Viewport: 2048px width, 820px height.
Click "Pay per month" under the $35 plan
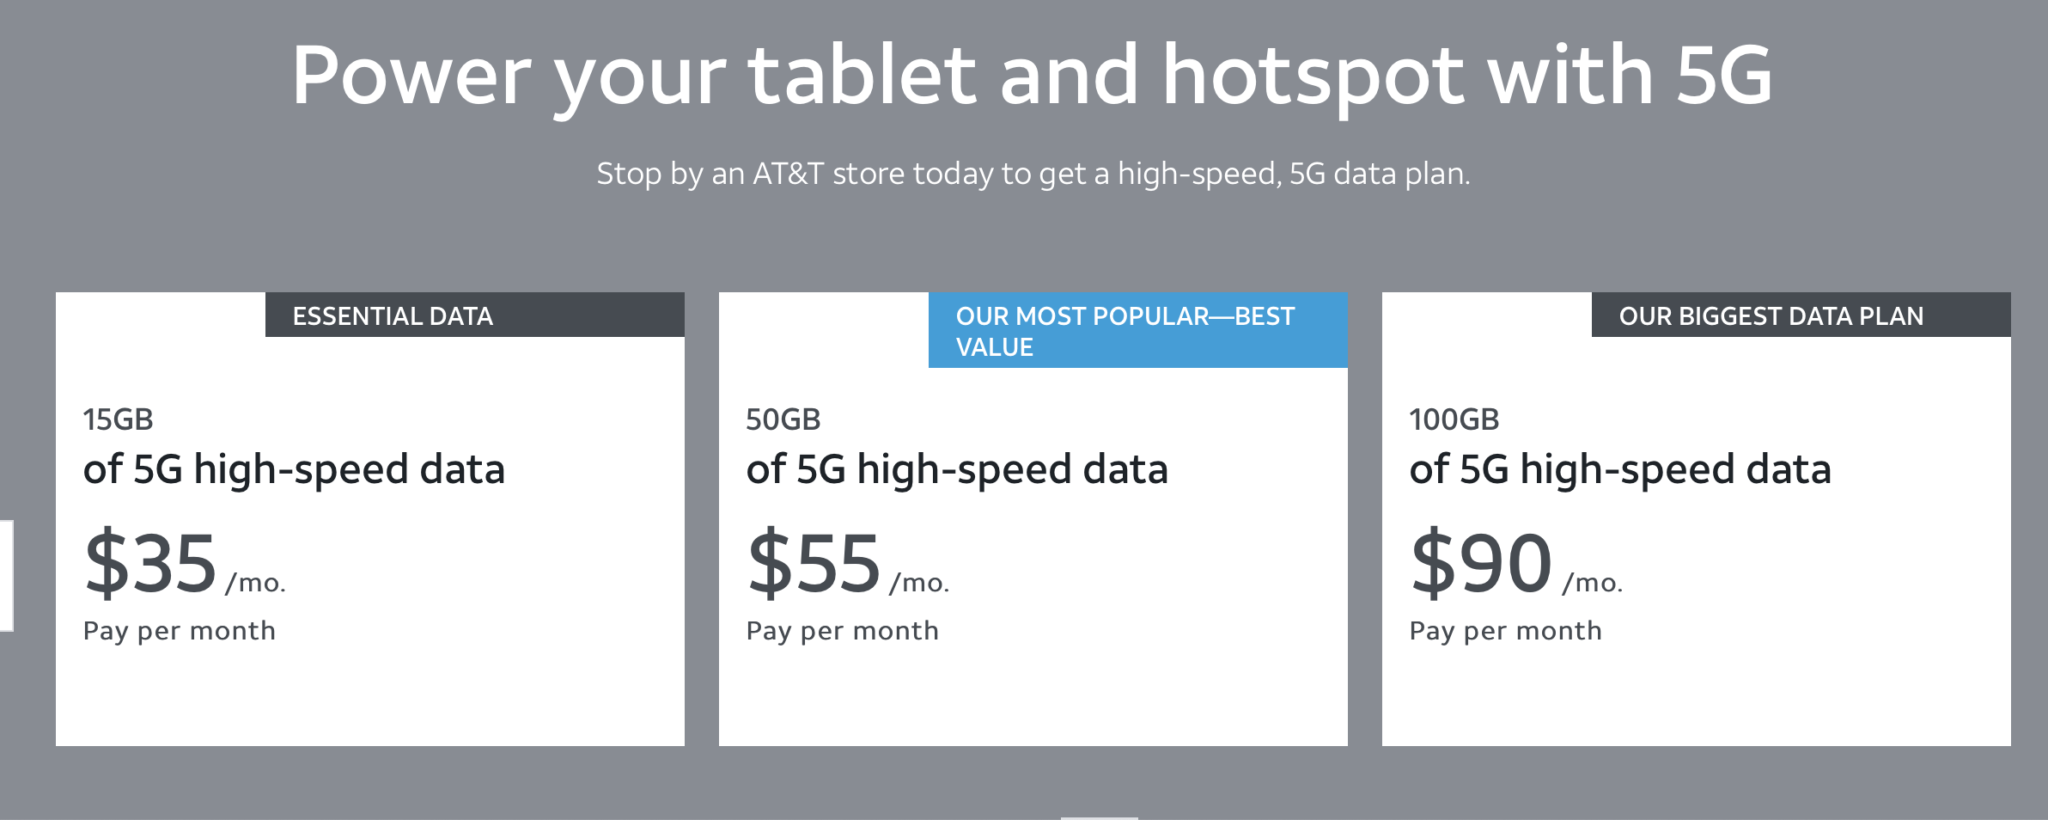point(179,631)
